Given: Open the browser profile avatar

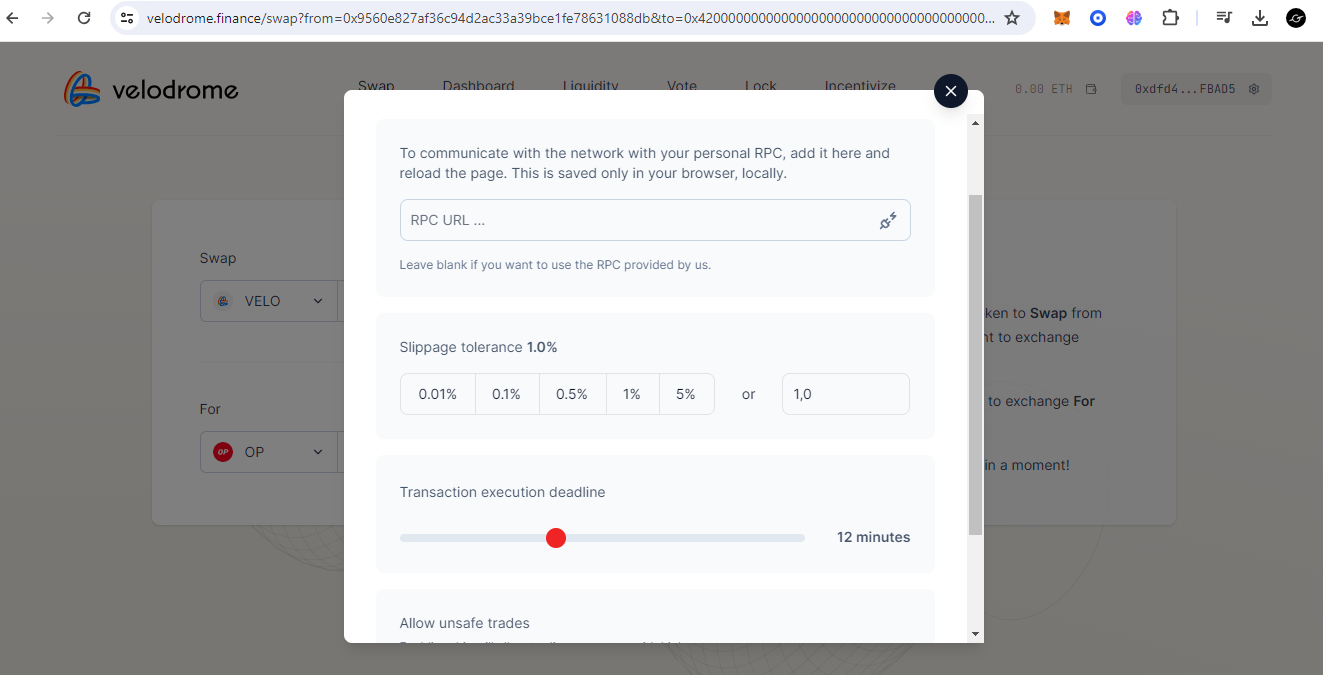Looking at the screenshot, I should [1296, 18].
